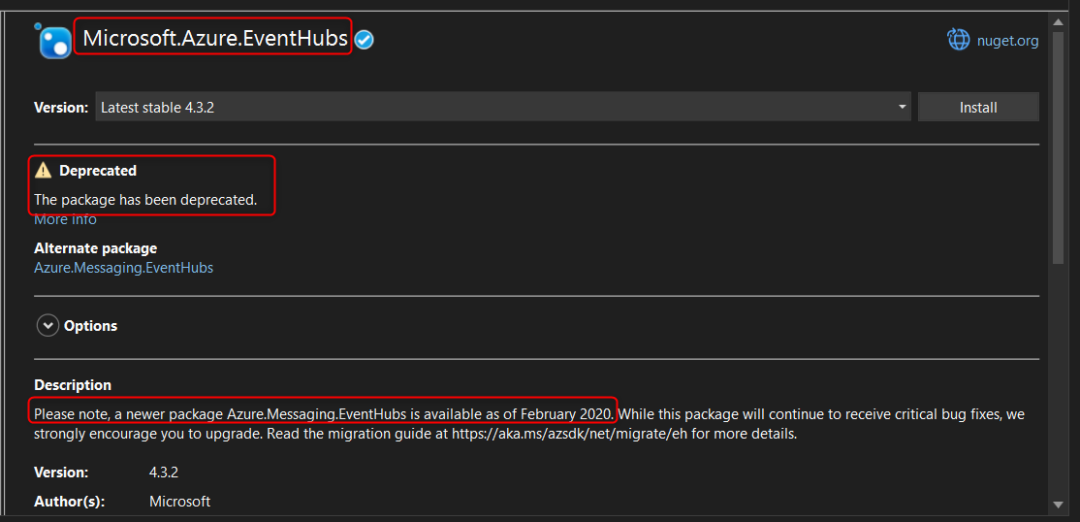Expand the Options section chevron
The image size is (1080, 522).
tap(47, 326)
